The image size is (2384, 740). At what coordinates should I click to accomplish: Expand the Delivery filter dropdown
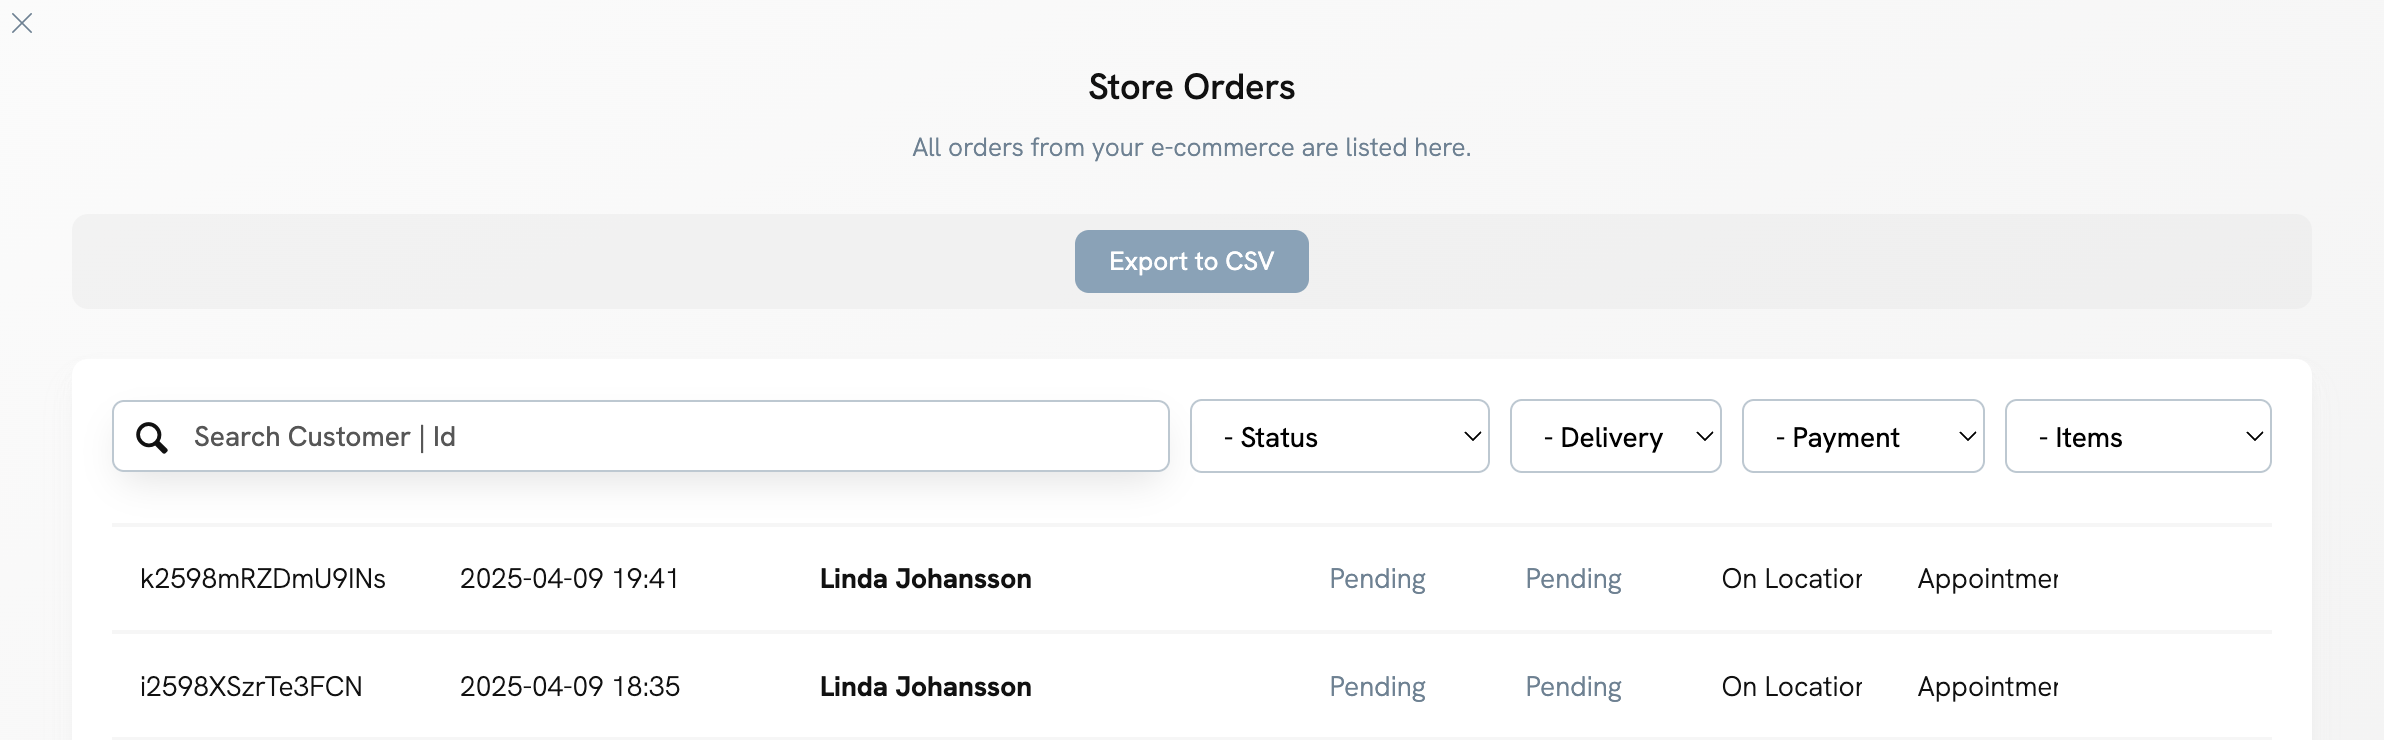1615,437
